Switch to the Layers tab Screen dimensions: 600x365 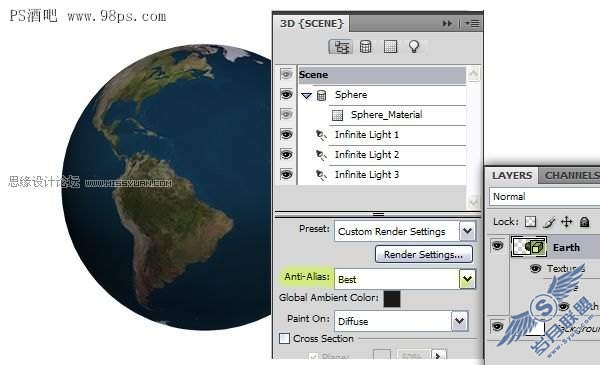click(x=512, y=176)
